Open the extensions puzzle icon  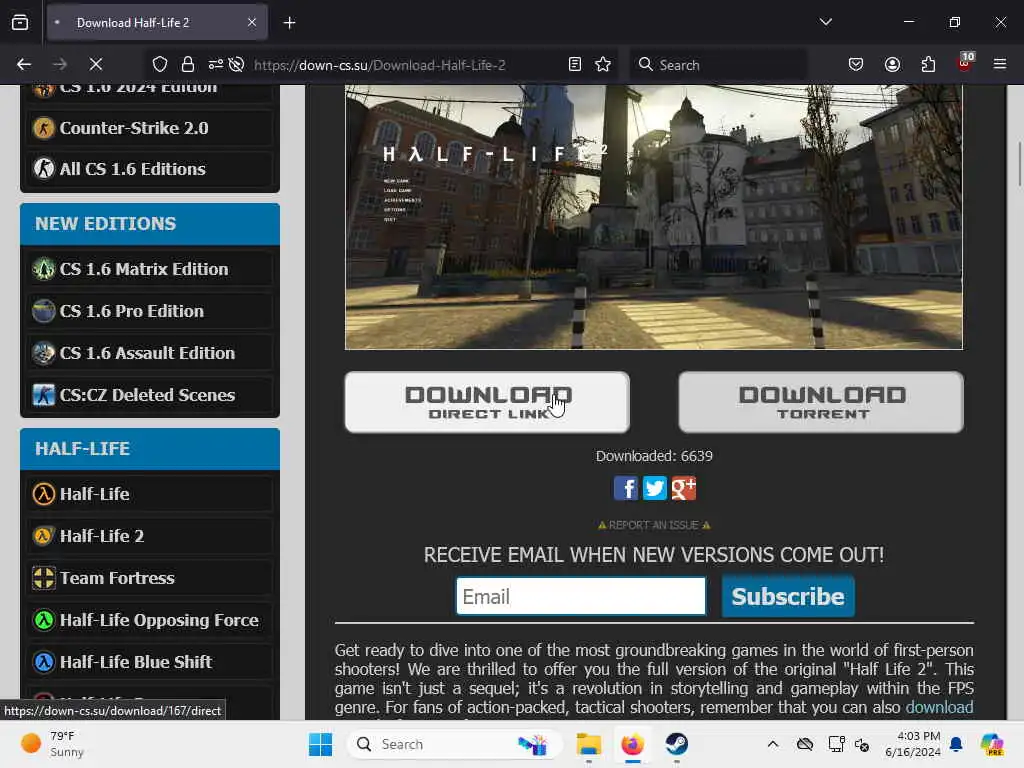928,64
